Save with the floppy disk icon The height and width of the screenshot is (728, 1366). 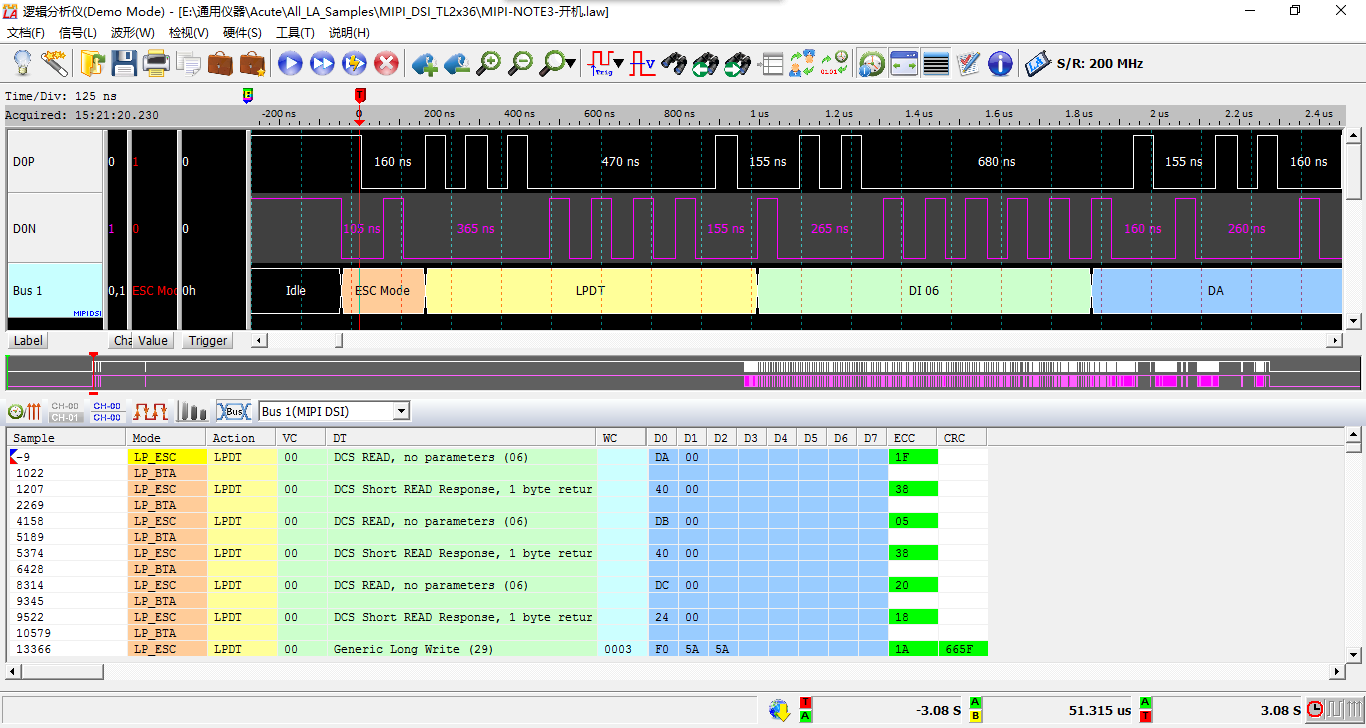(125, 64)
